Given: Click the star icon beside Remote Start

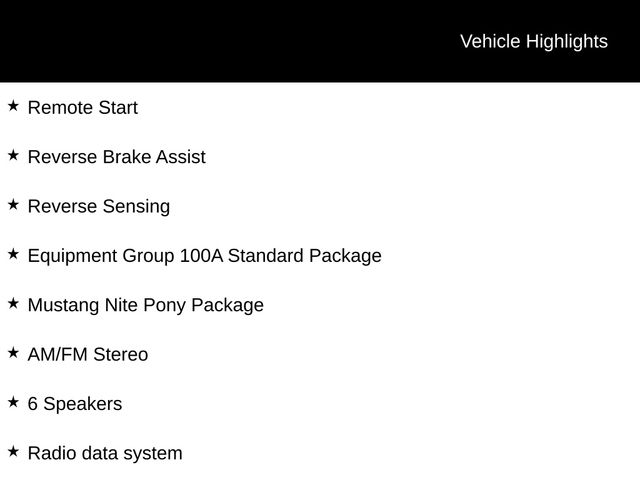Looking at the screenshot, I should 13,105.
